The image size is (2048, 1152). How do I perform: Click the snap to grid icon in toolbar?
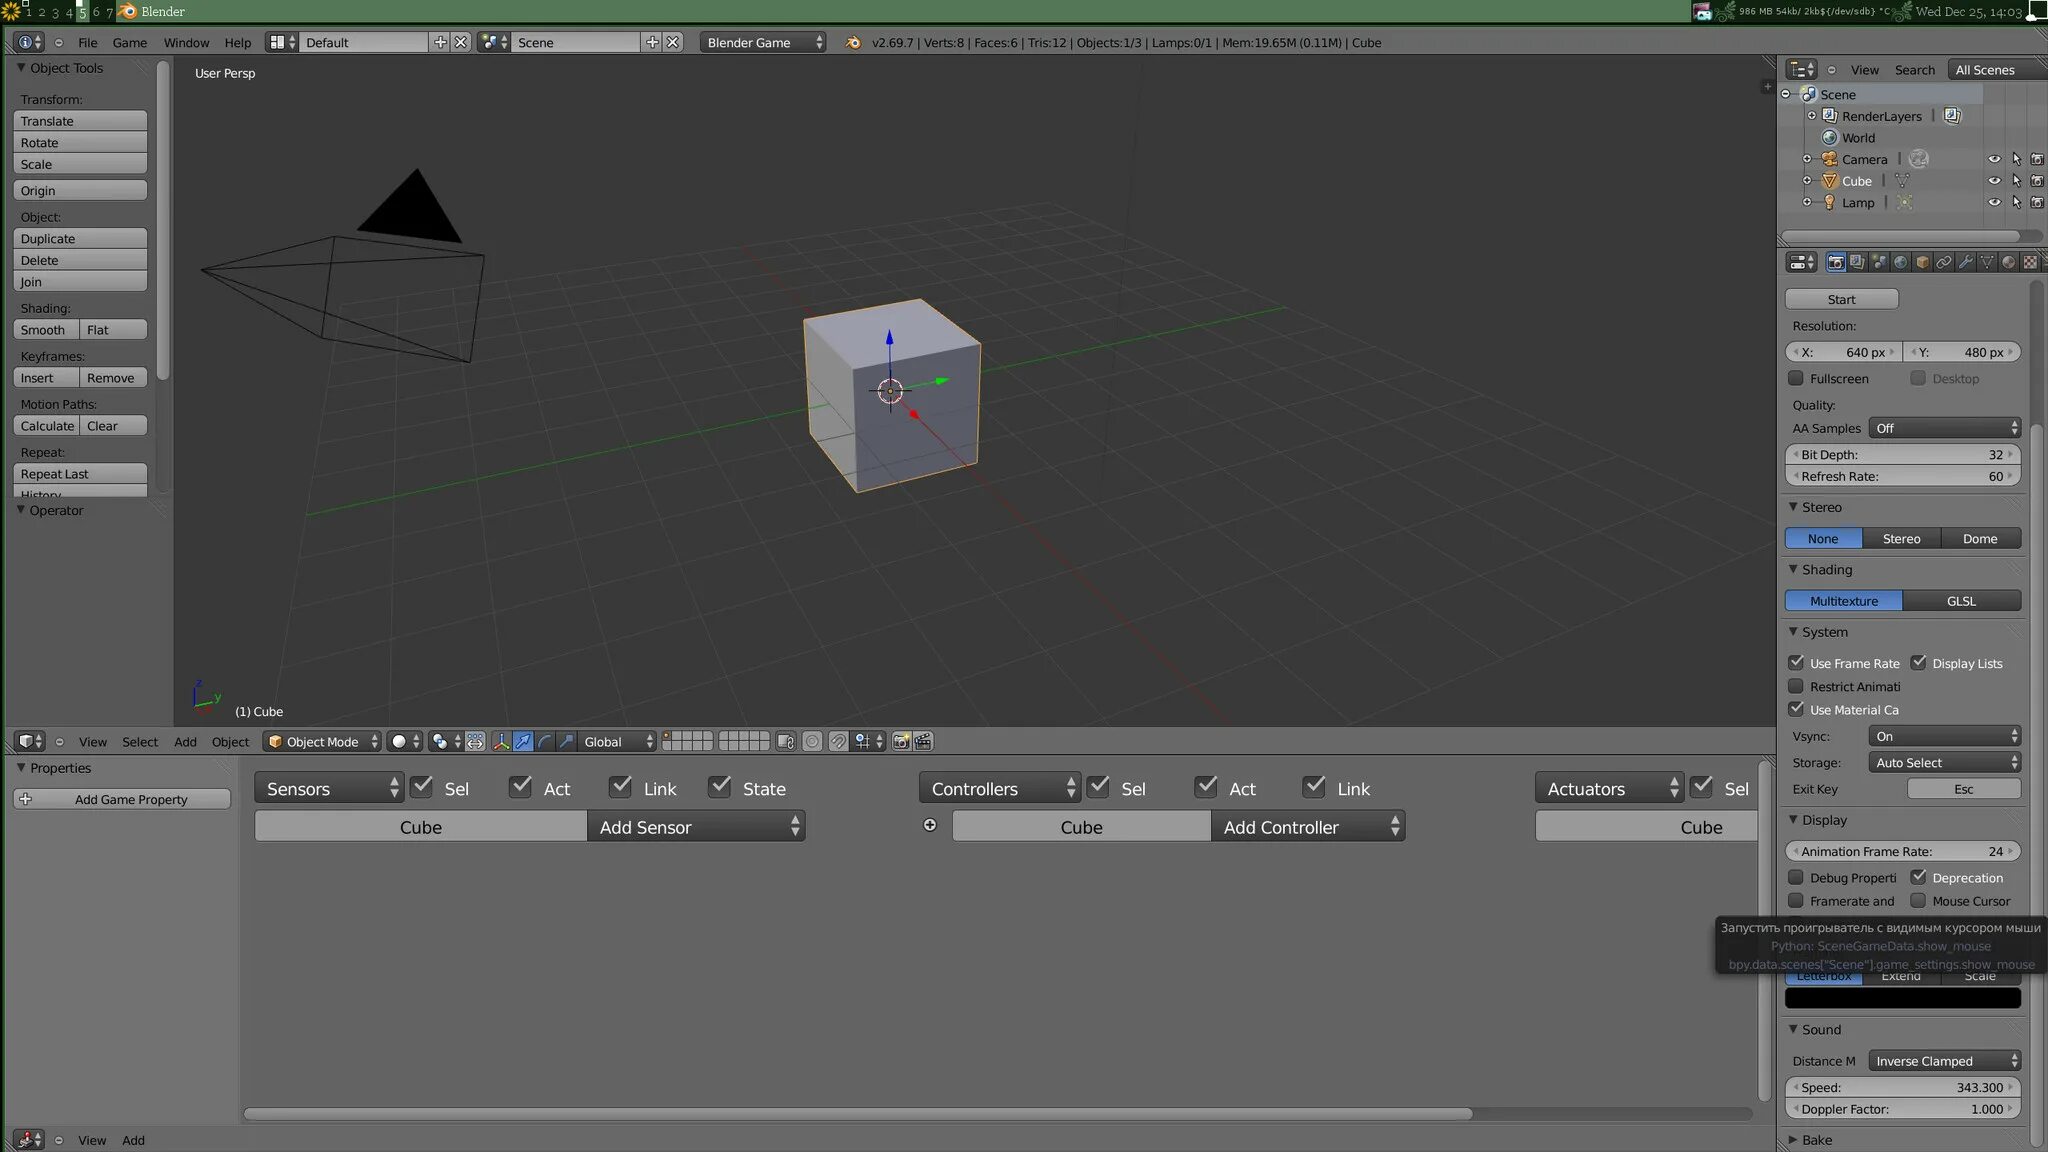pos(859,741)
